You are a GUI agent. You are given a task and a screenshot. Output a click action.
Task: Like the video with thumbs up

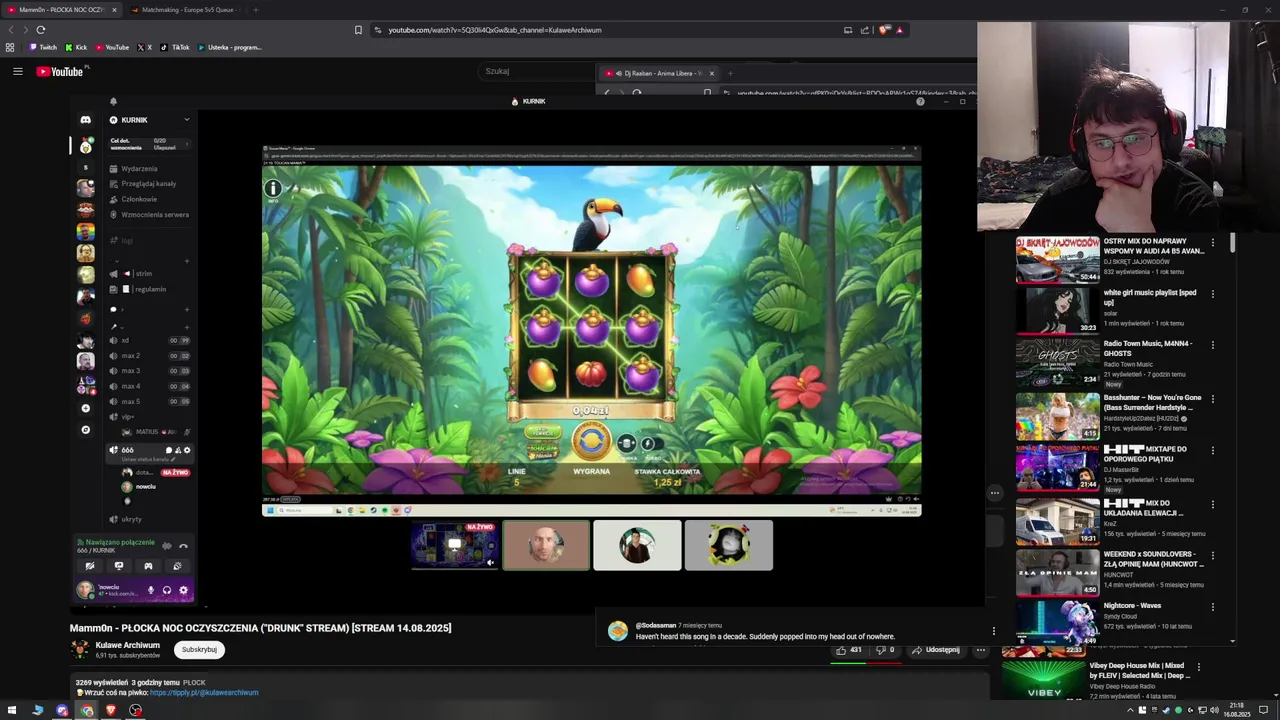(849, 650)
